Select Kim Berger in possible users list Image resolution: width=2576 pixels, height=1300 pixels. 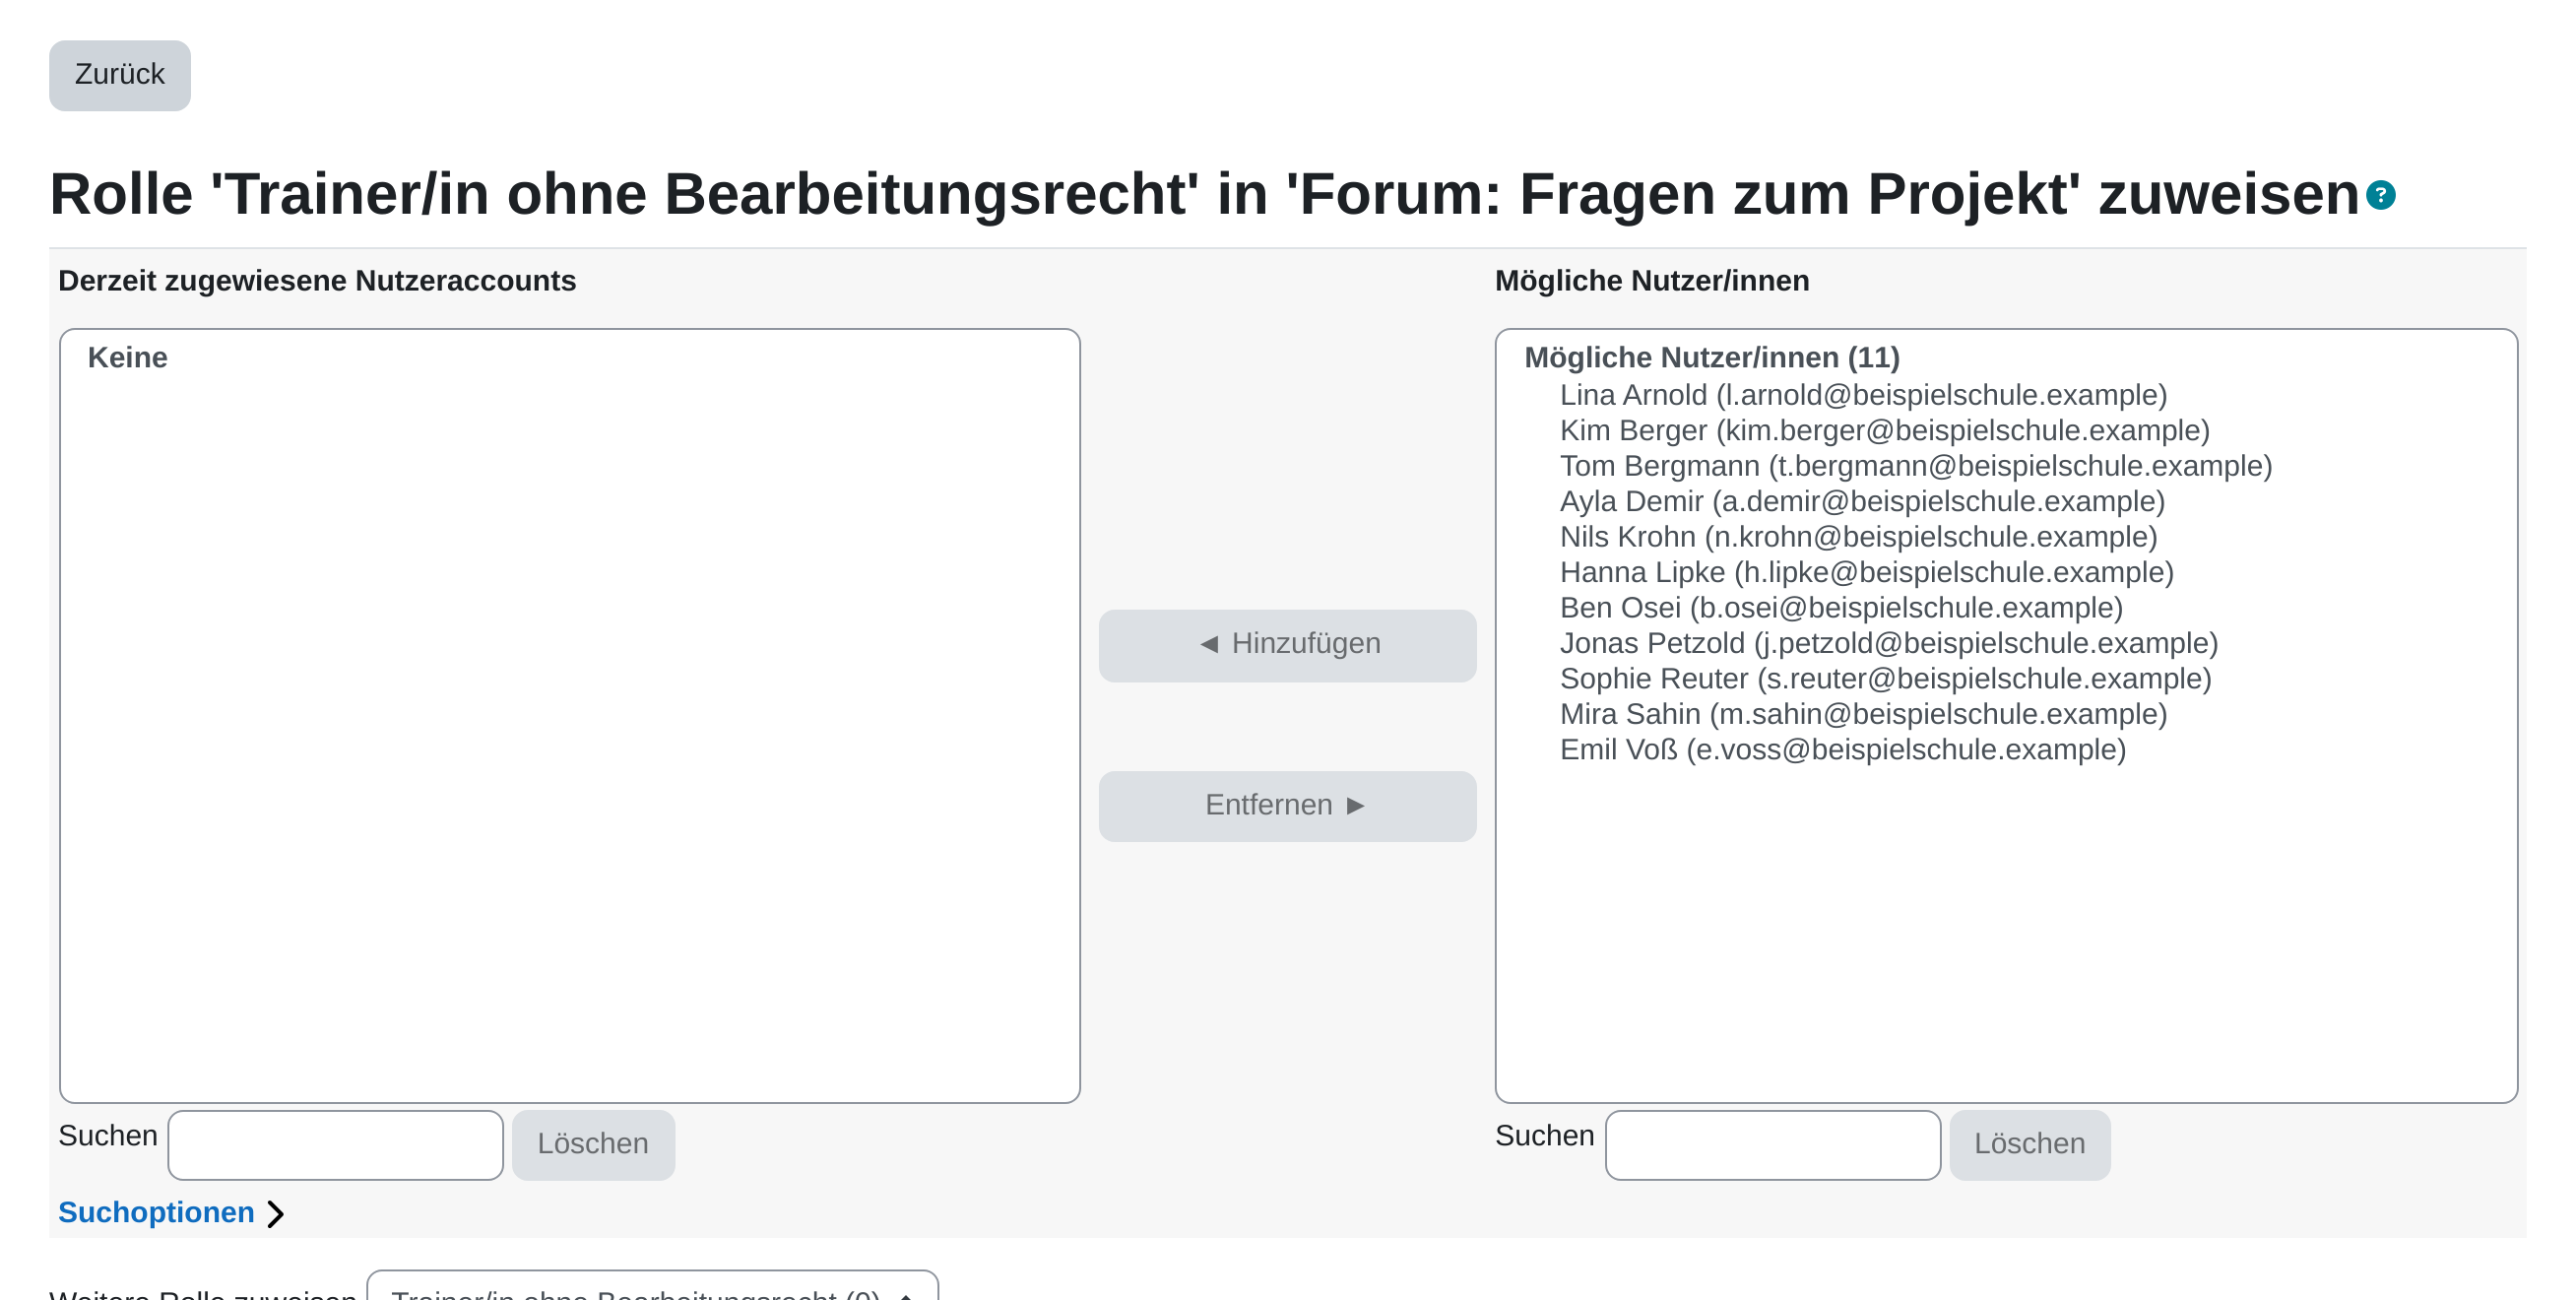1884,431
